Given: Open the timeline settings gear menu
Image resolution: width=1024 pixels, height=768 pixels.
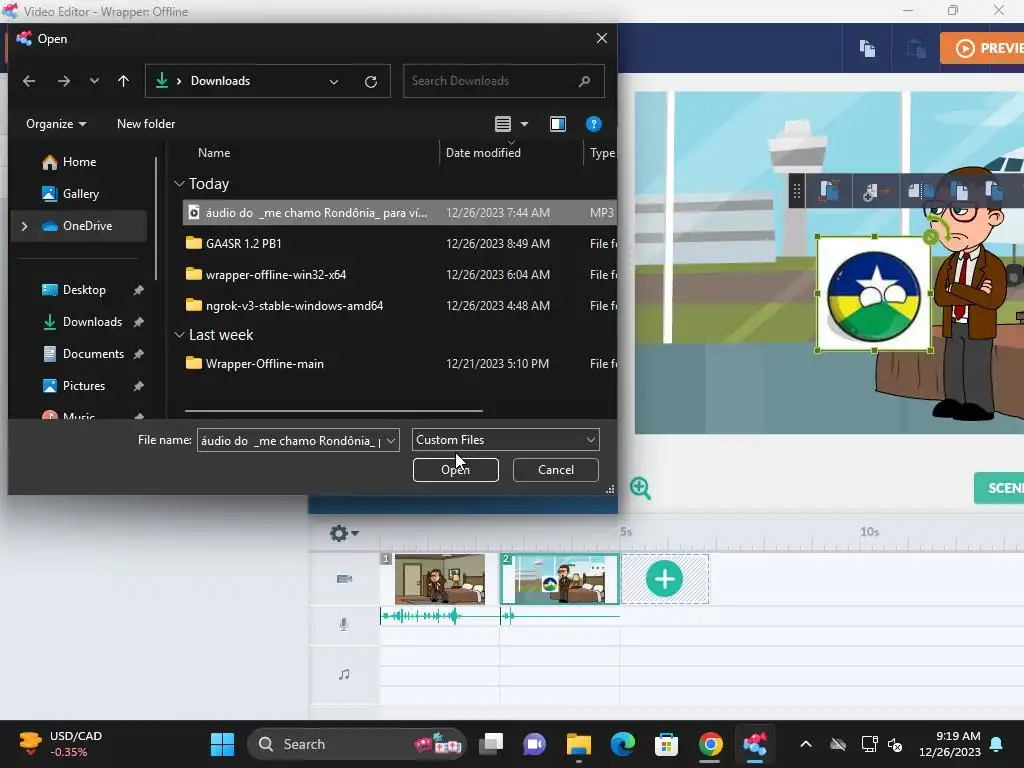Looking at the screenshot, I should (344, 534).
